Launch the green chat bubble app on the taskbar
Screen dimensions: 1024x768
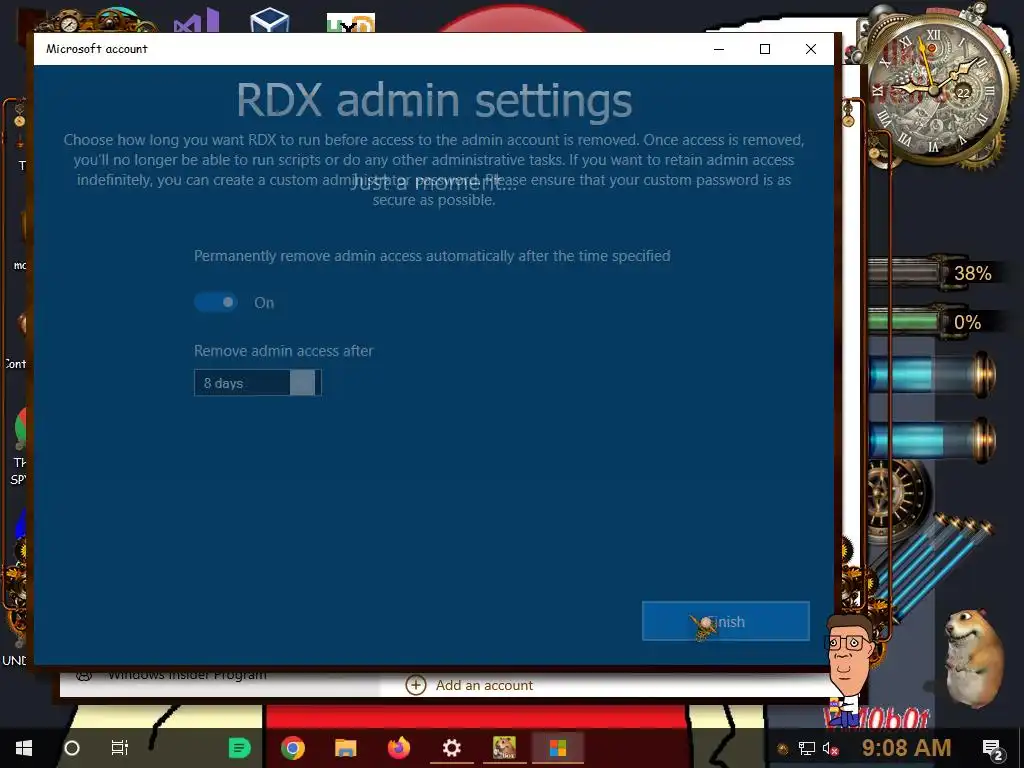(240, 748)
